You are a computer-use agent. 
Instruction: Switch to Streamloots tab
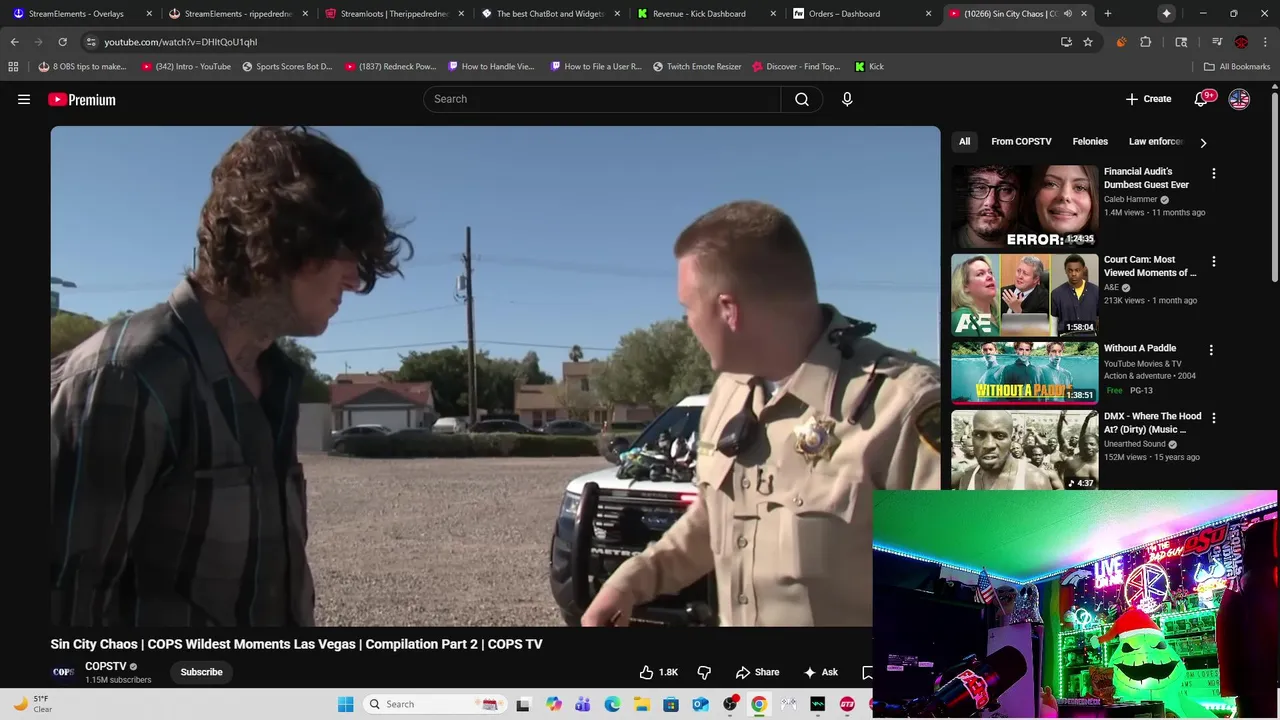click(395, 14)
